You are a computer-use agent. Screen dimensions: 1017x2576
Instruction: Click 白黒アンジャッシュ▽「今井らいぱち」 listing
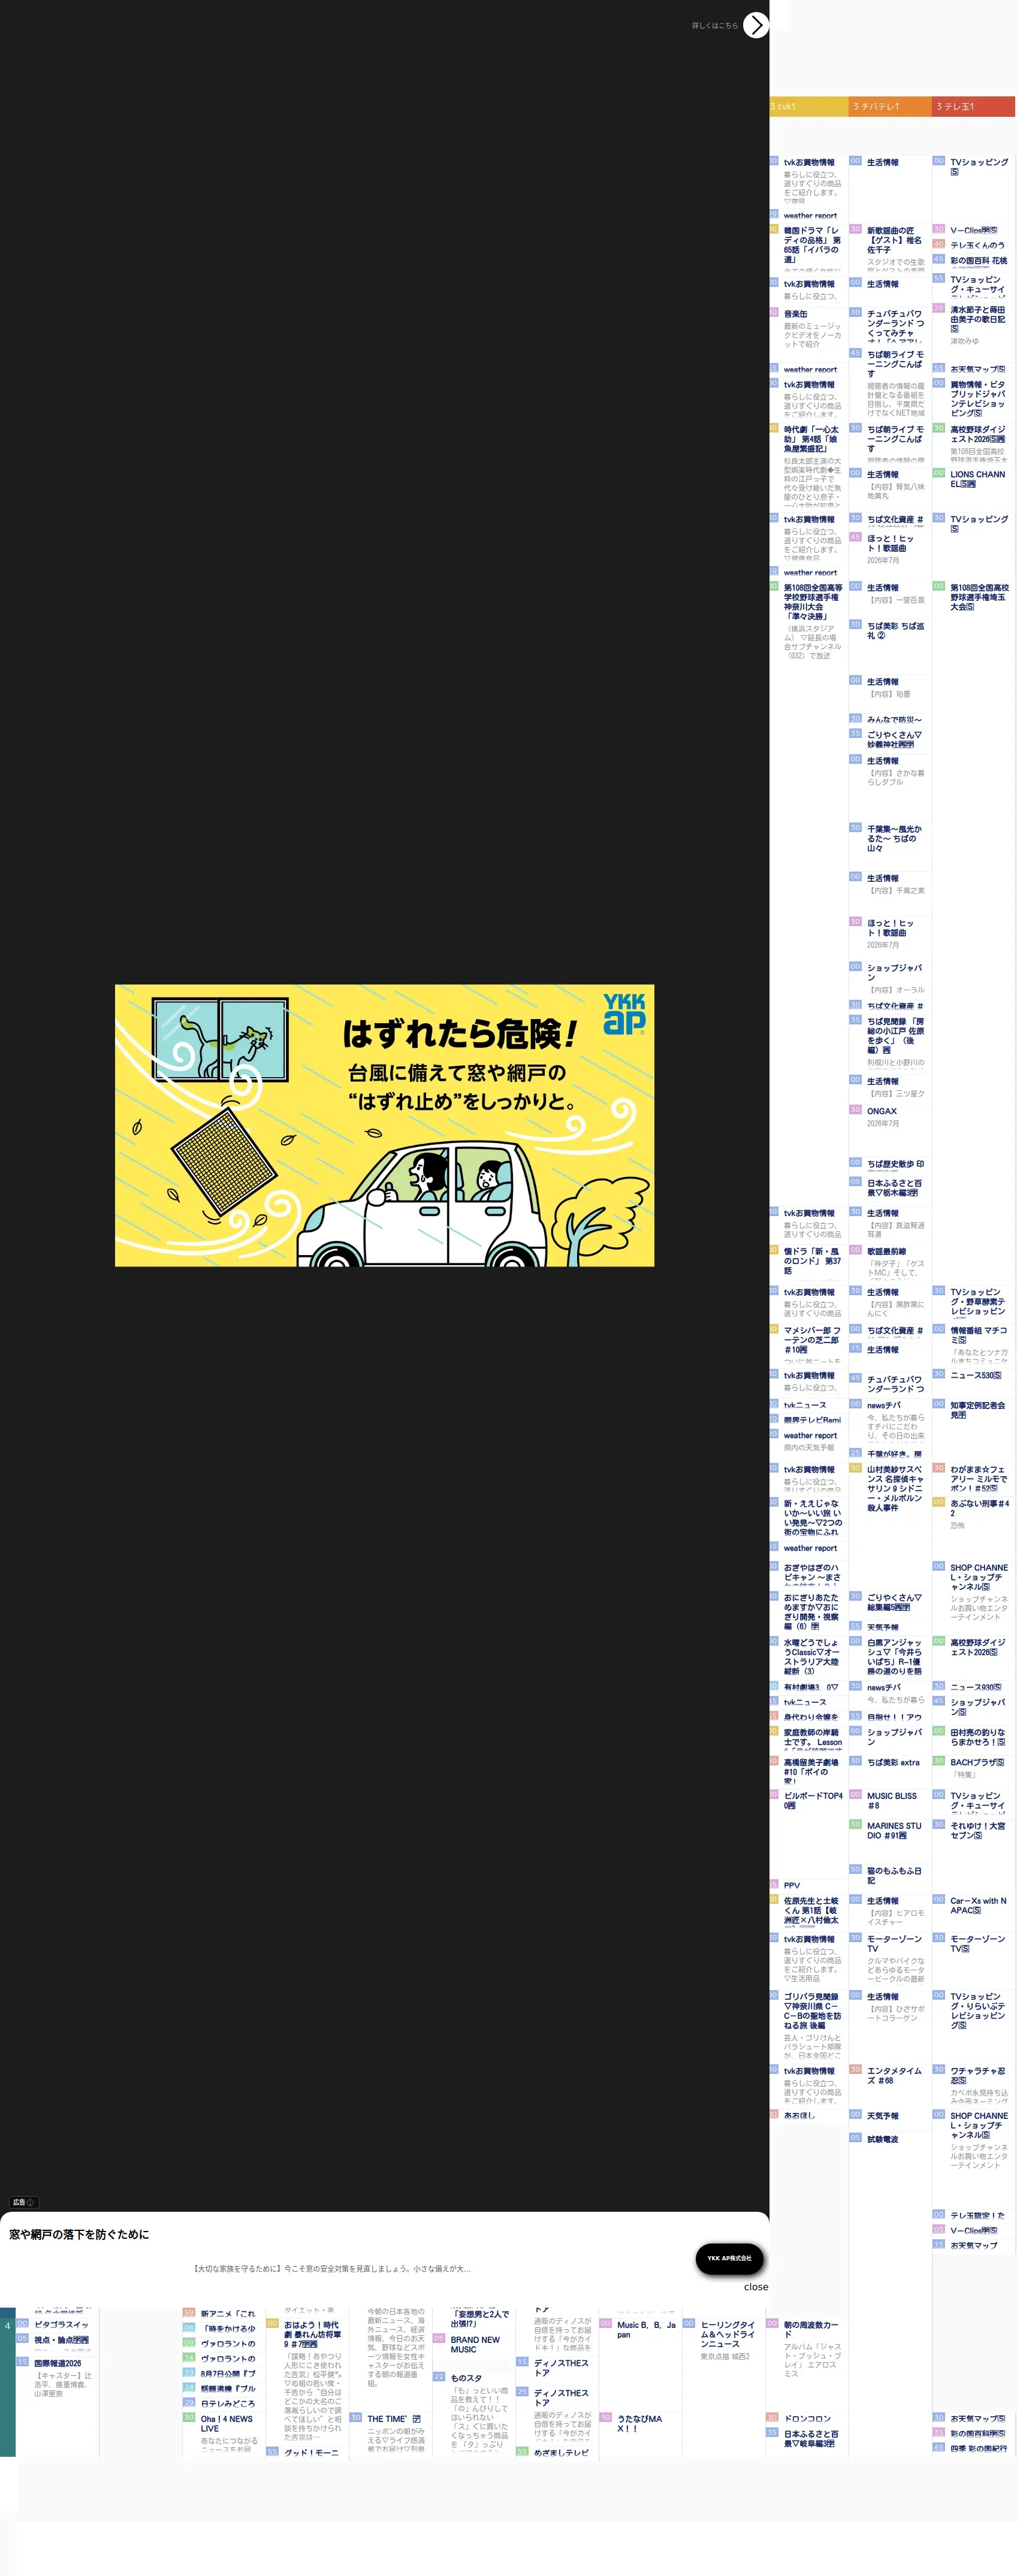coord(895,1656)
